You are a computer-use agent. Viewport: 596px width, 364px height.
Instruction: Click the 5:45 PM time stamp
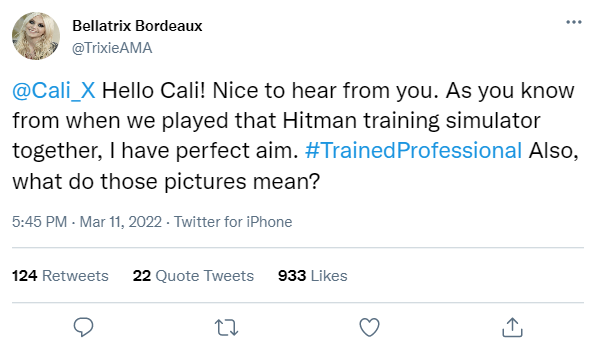(x=39, y=222)
